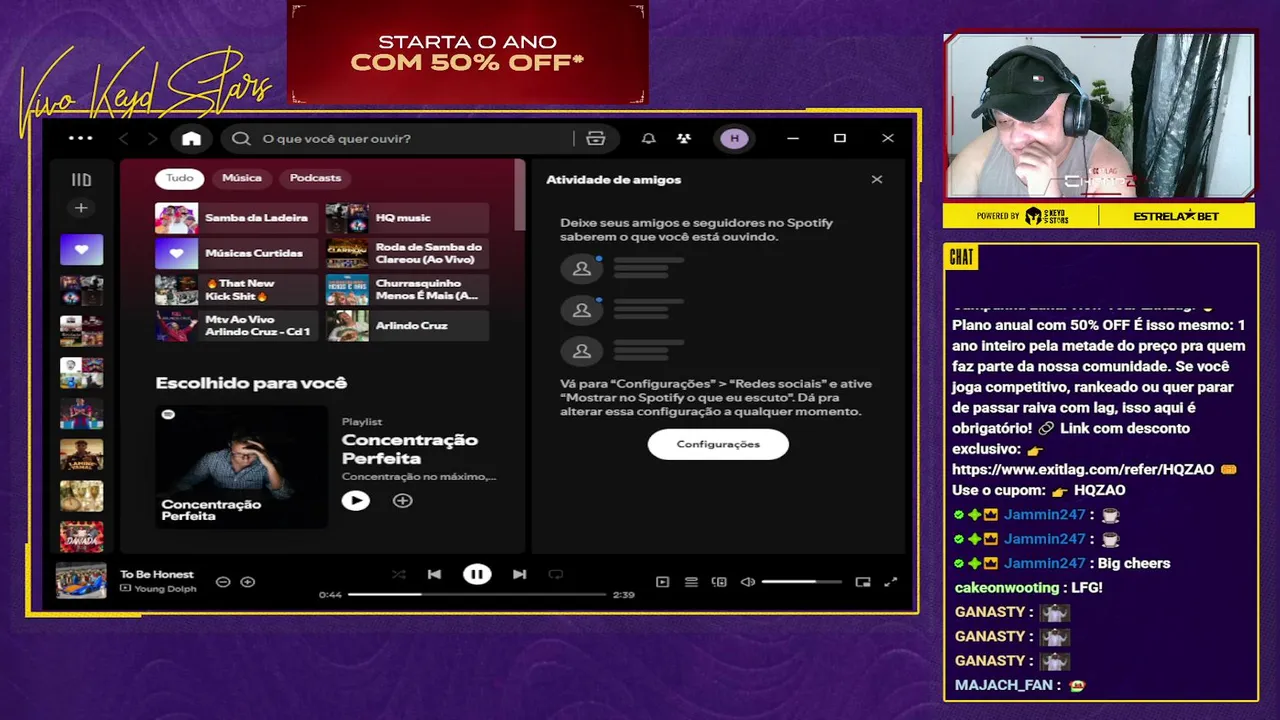Open Músicas Curtidas shortcut

(x=236, y=254)
